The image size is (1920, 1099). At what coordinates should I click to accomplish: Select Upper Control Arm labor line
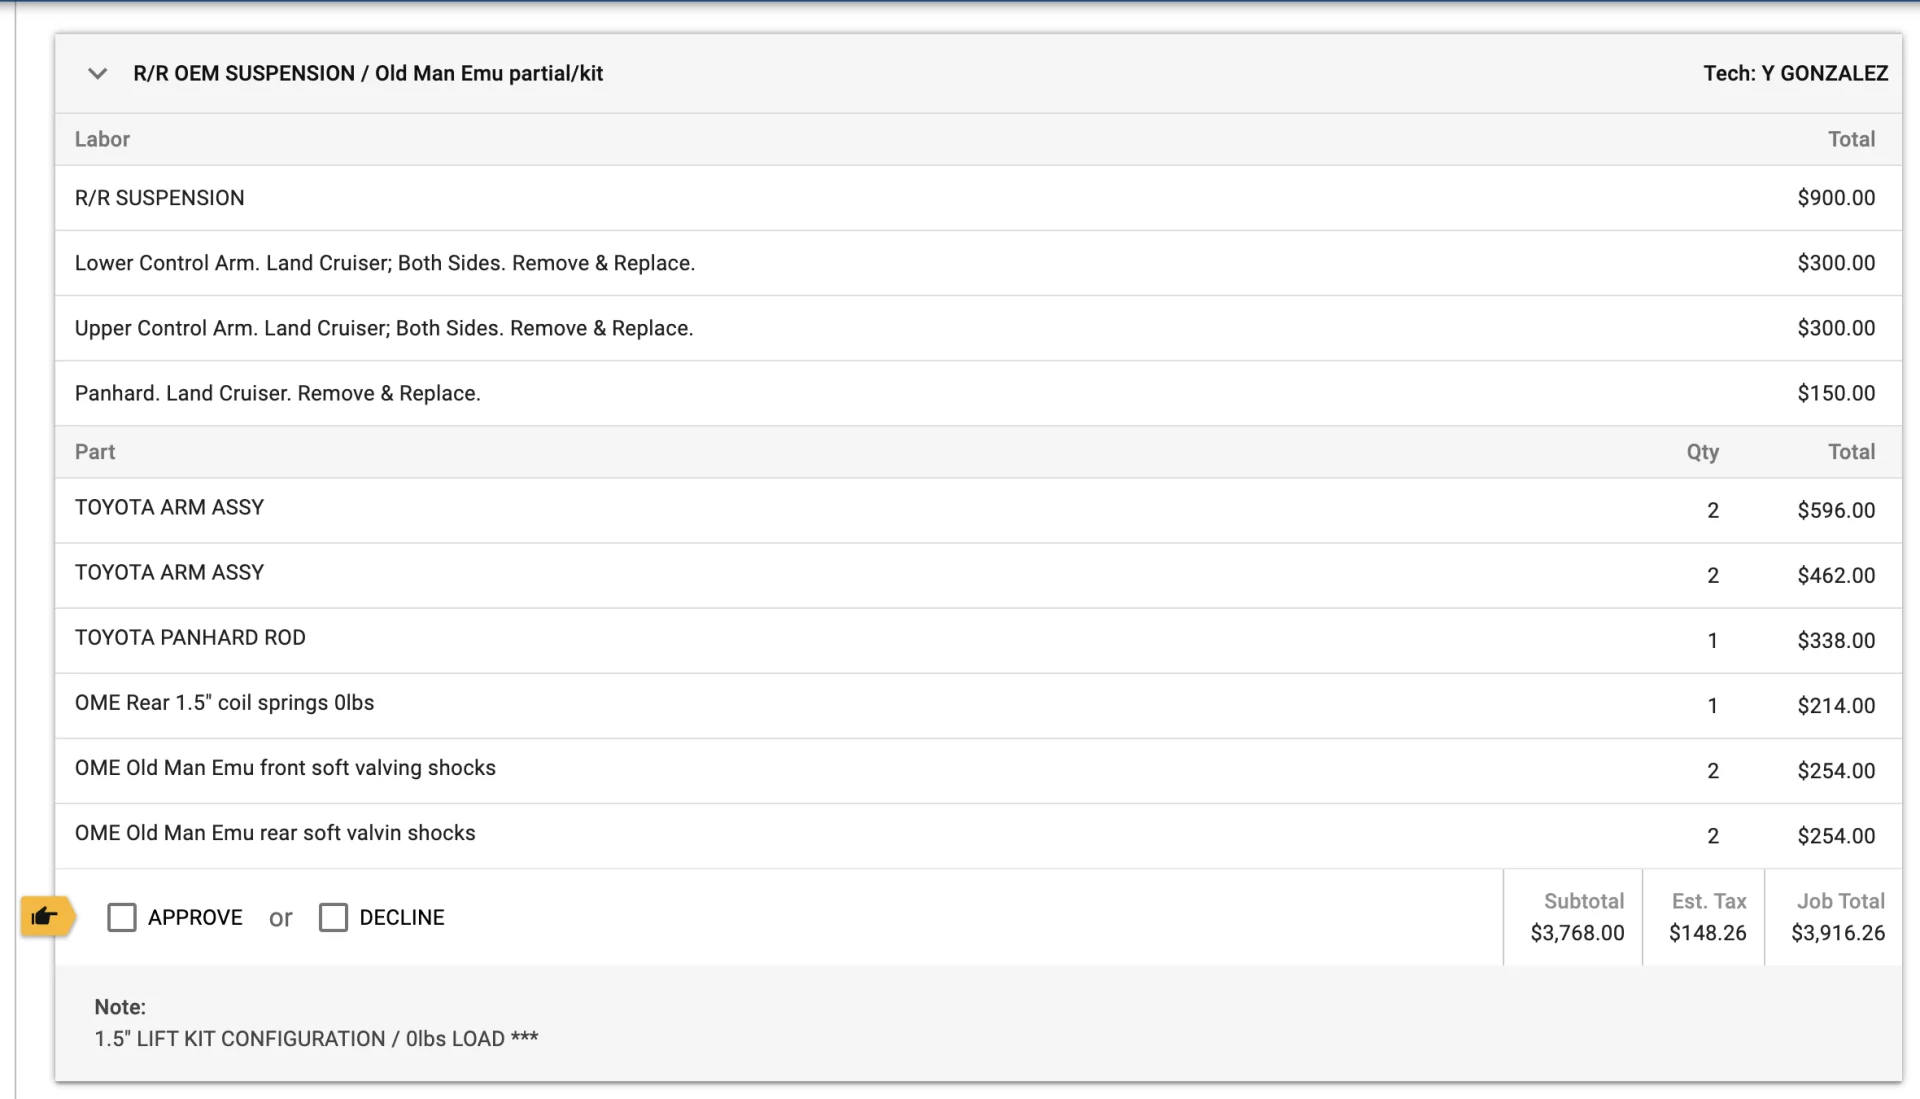point(383,328)
